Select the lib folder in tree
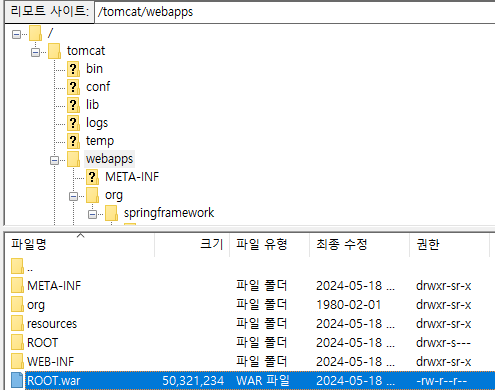 [x=92, y=105]
